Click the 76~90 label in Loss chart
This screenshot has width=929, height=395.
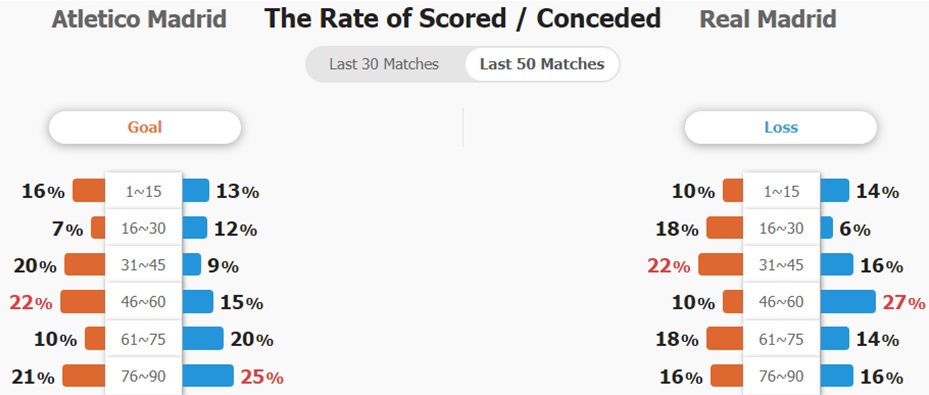pyautogui.click(x=781, y=377)
